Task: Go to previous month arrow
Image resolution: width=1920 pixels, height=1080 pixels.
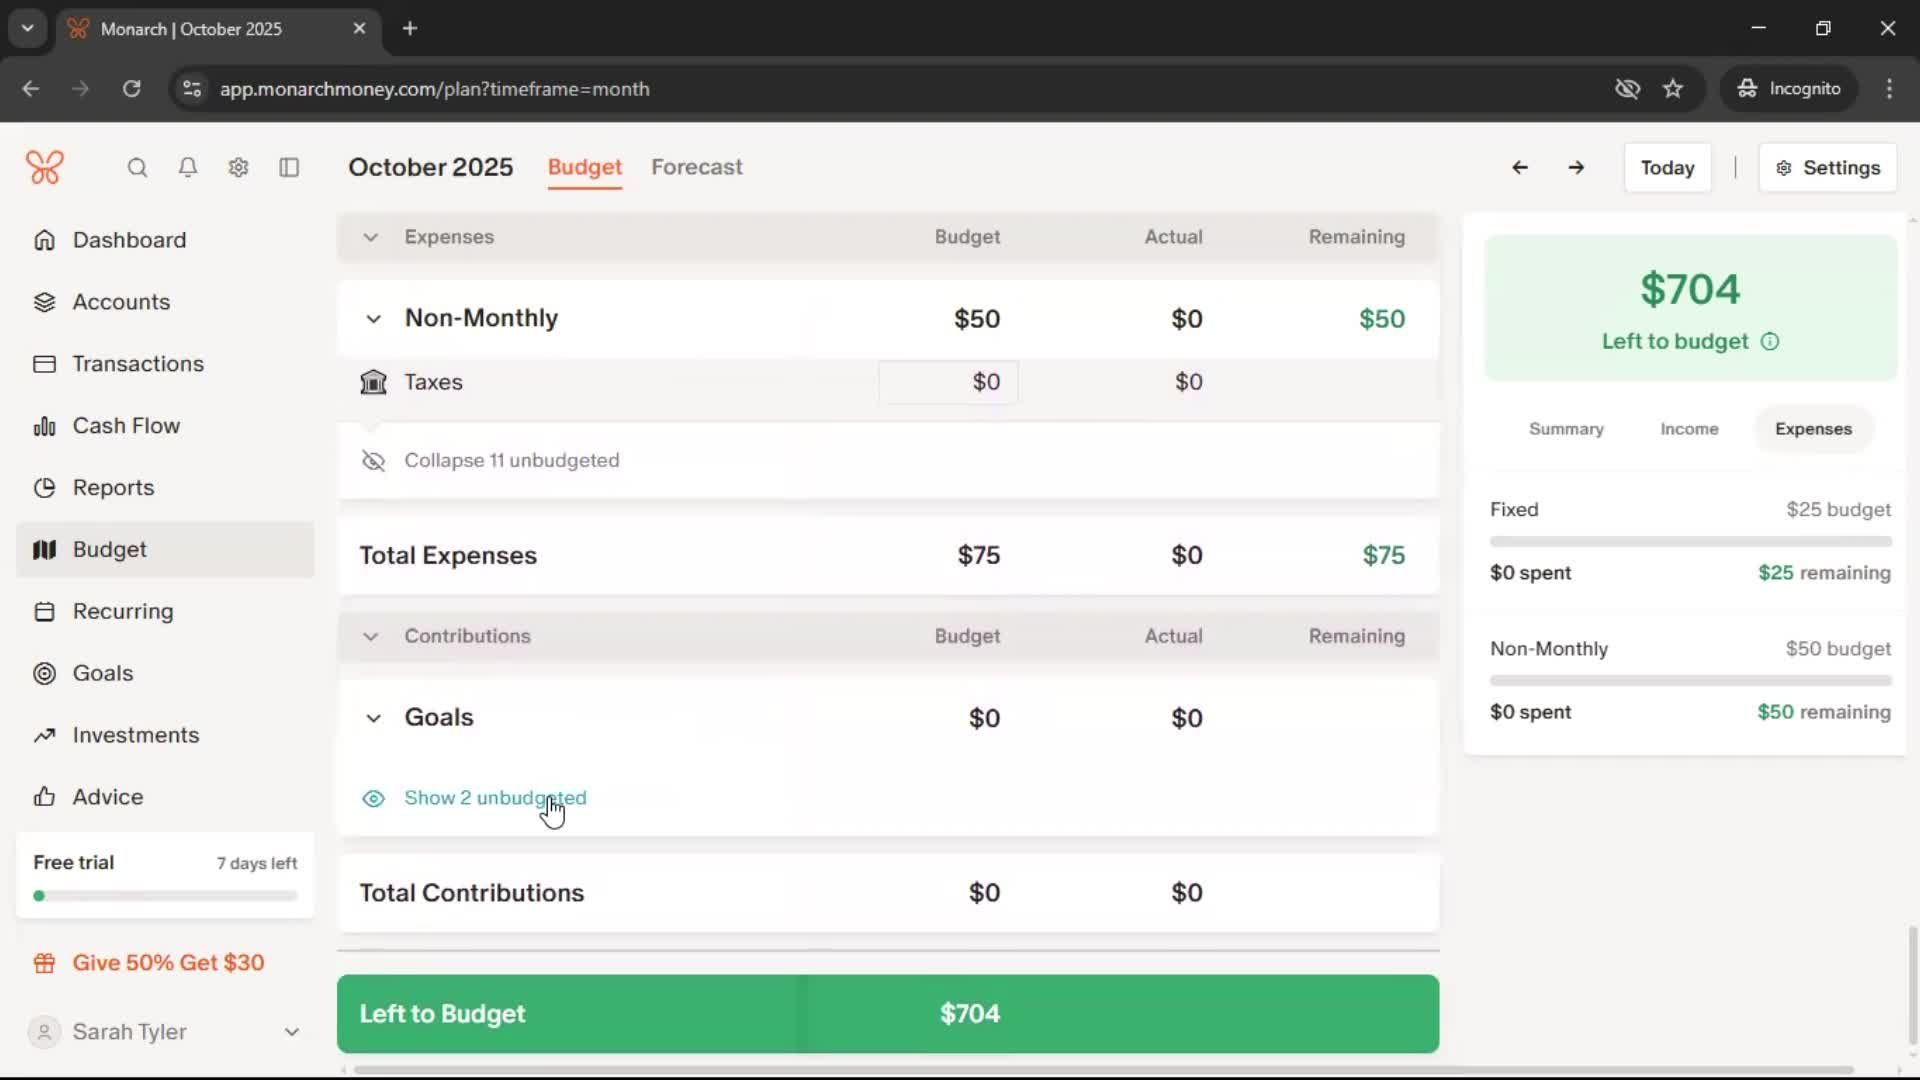Action: (x=1519, y=167)
